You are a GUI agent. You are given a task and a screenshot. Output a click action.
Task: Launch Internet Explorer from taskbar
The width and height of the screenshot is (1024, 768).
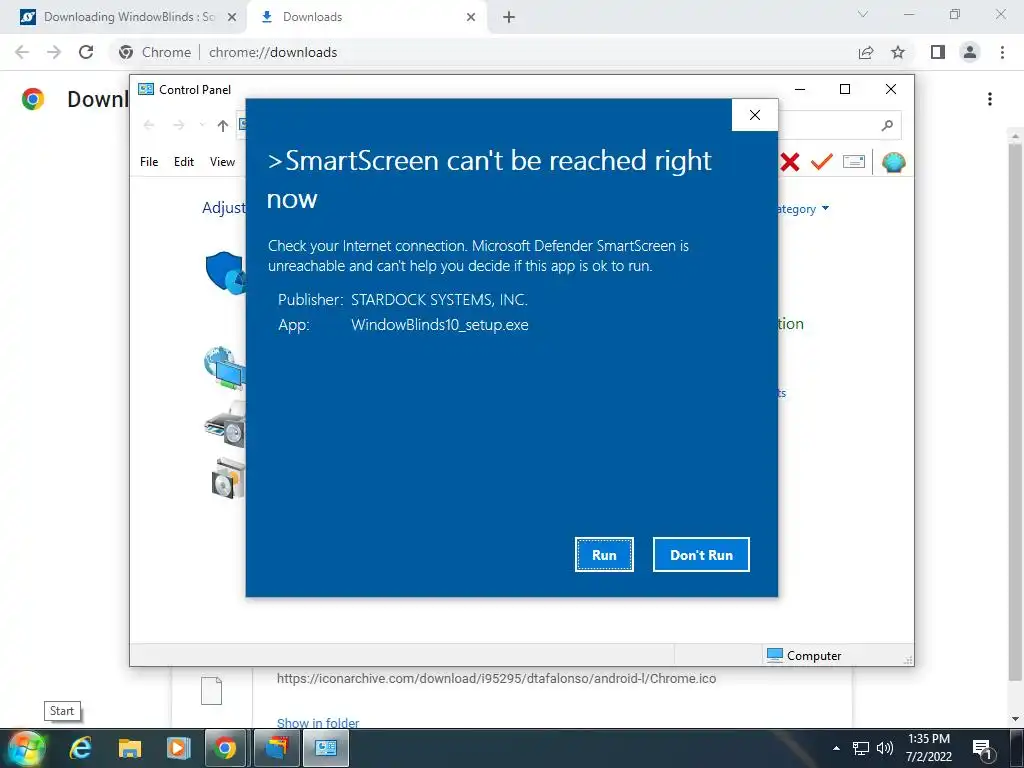(x=80, y=748)
